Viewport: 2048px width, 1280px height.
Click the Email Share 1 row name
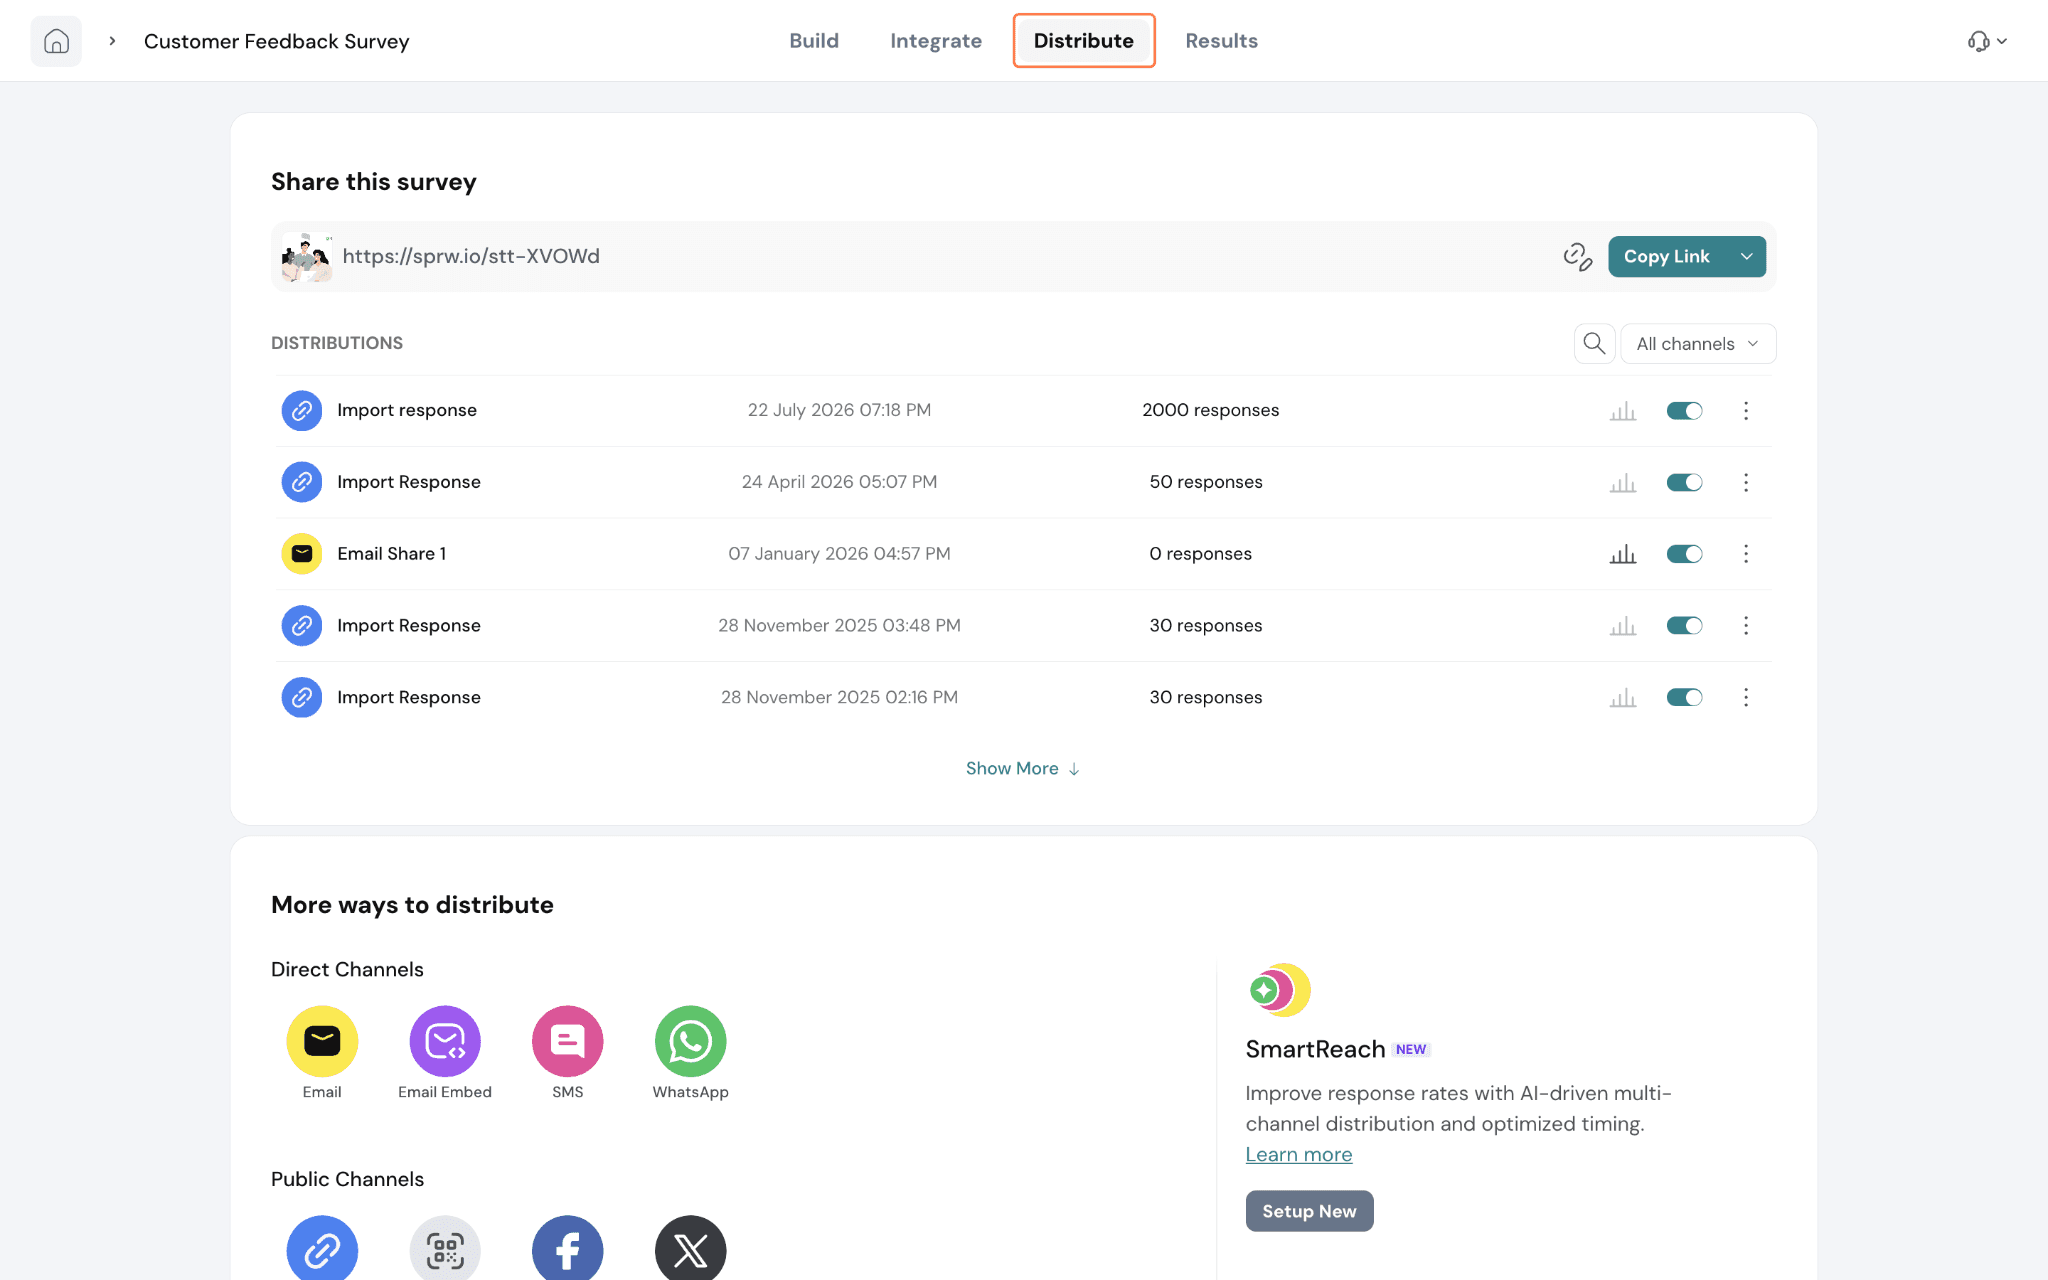tap(391, 554)
